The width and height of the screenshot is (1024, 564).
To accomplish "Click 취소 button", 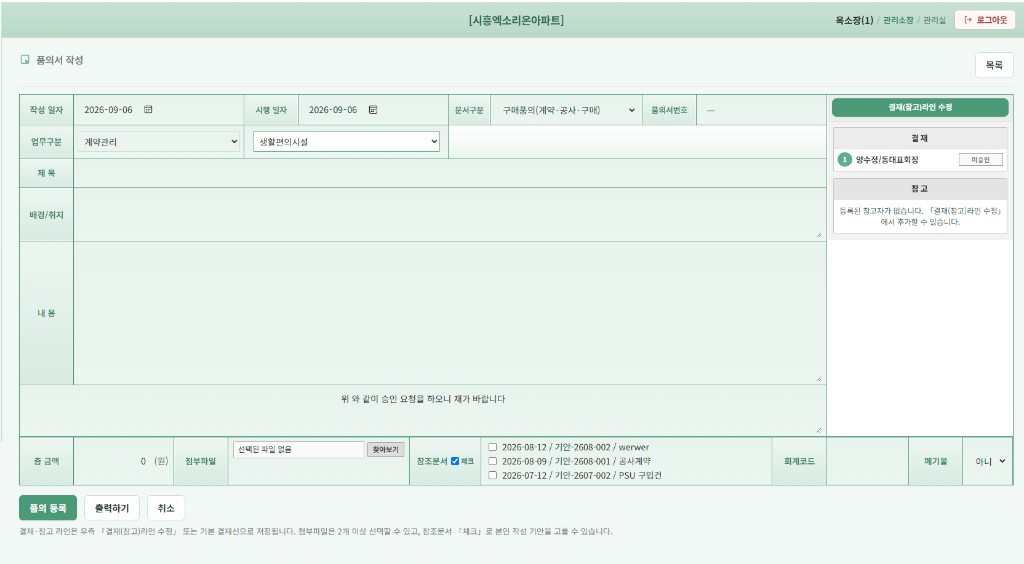I will coord(166,508).
